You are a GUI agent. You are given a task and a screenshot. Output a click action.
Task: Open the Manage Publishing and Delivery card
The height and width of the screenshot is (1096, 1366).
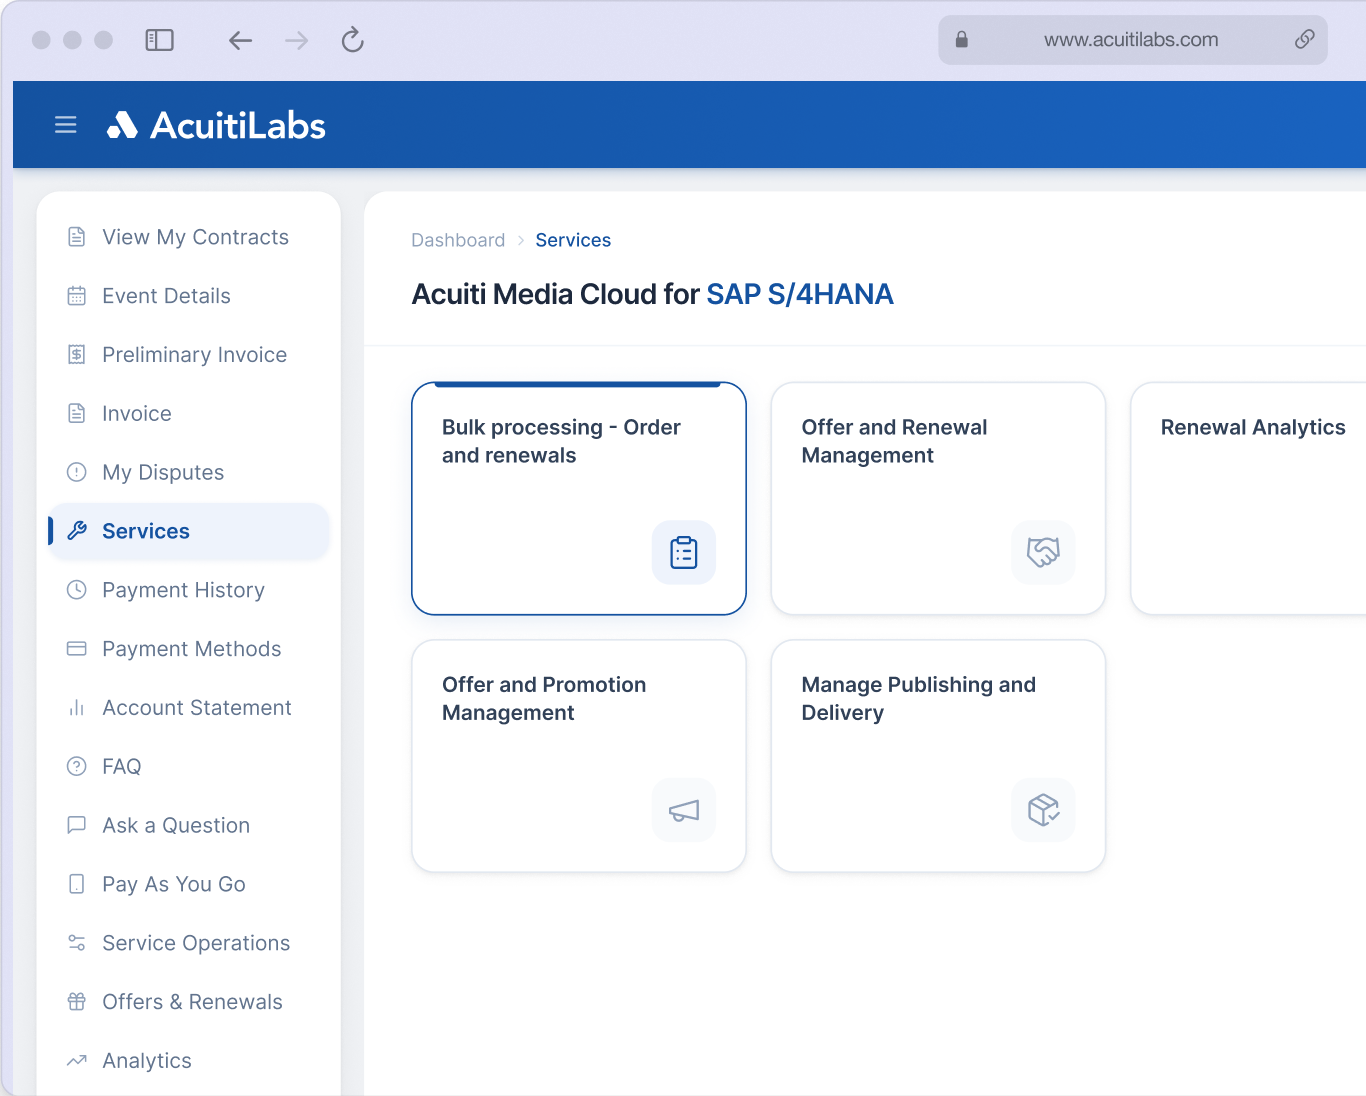click(938, 756)
